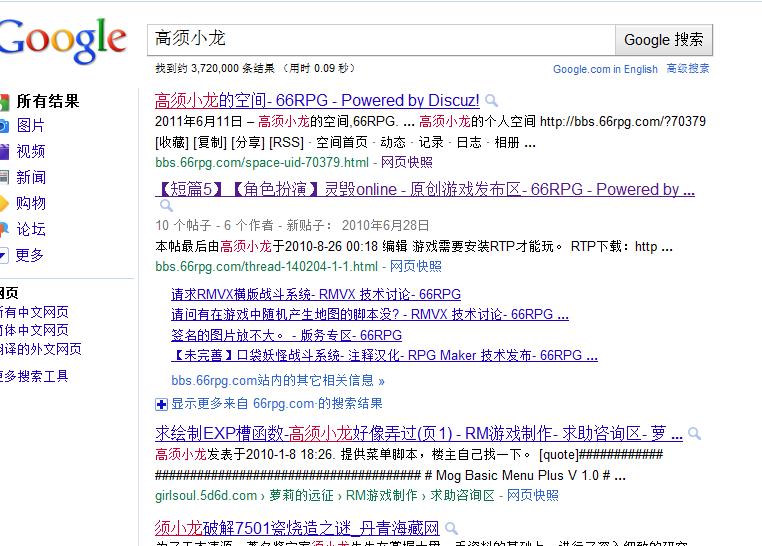Select 新闻 news filter
The width and height of the screenshot is (762, 546).
tap(31, 177)
